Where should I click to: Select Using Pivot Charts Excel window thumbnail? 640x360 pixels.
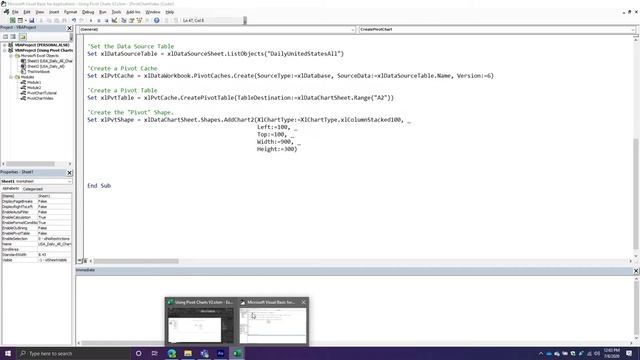(x=201, y=321)
